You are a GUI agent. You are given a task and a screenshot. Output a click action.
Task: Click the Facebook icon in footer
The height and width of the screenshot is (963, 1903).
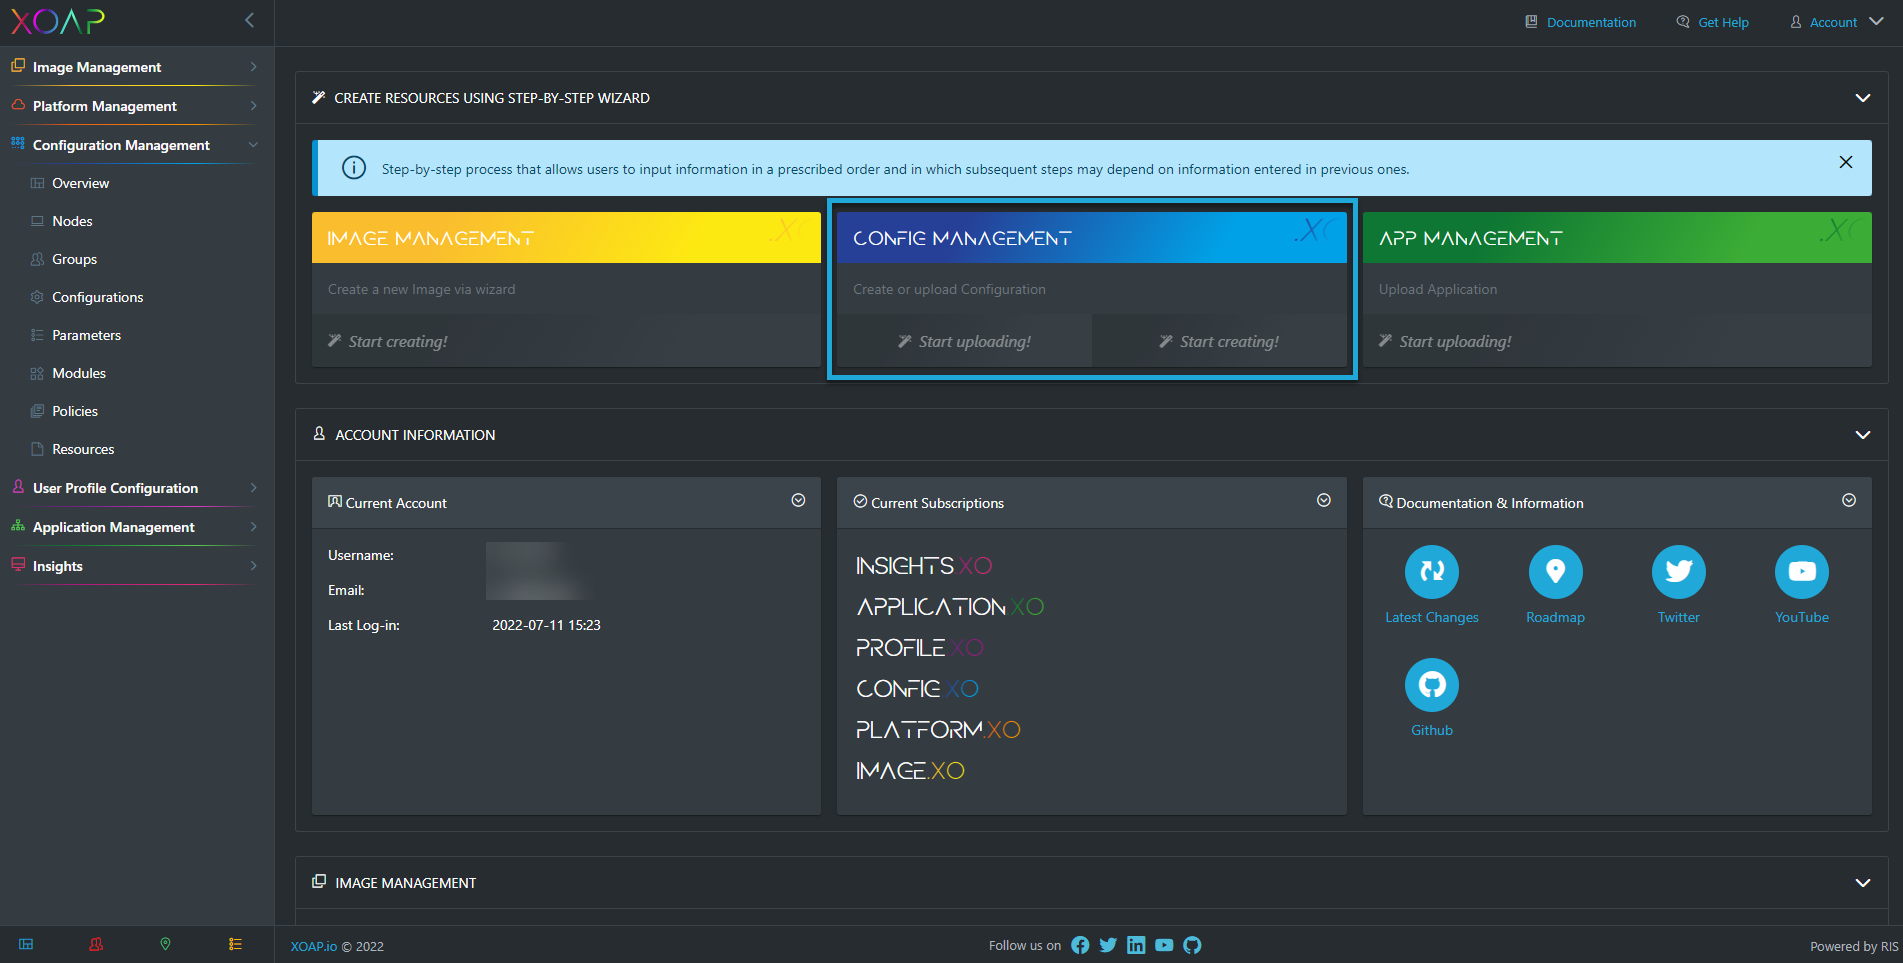[1080, 945]
